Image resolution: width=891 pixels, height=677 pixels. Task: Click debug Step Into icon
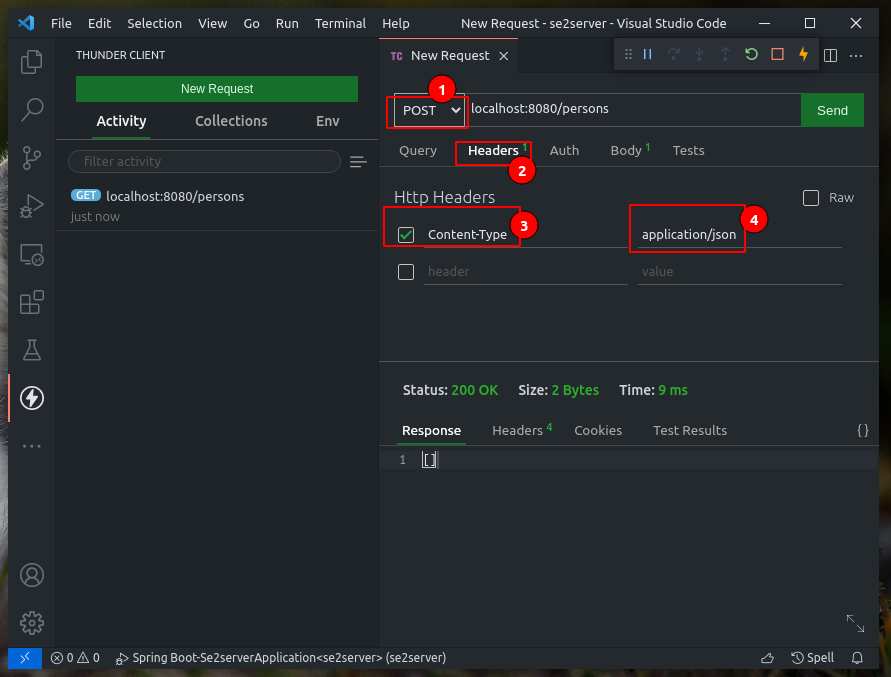(700, 54)
